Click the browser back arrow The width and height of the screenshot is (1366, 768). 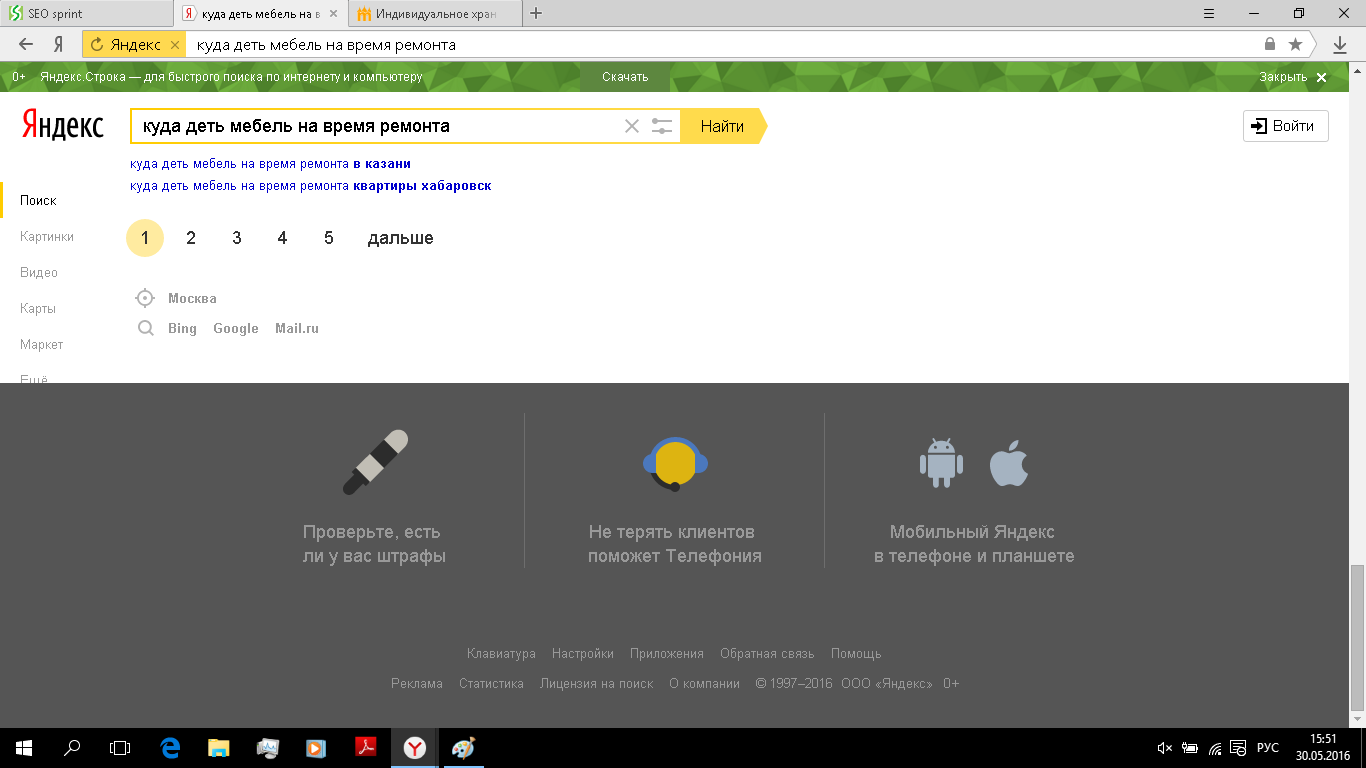(x=26, y=45)
